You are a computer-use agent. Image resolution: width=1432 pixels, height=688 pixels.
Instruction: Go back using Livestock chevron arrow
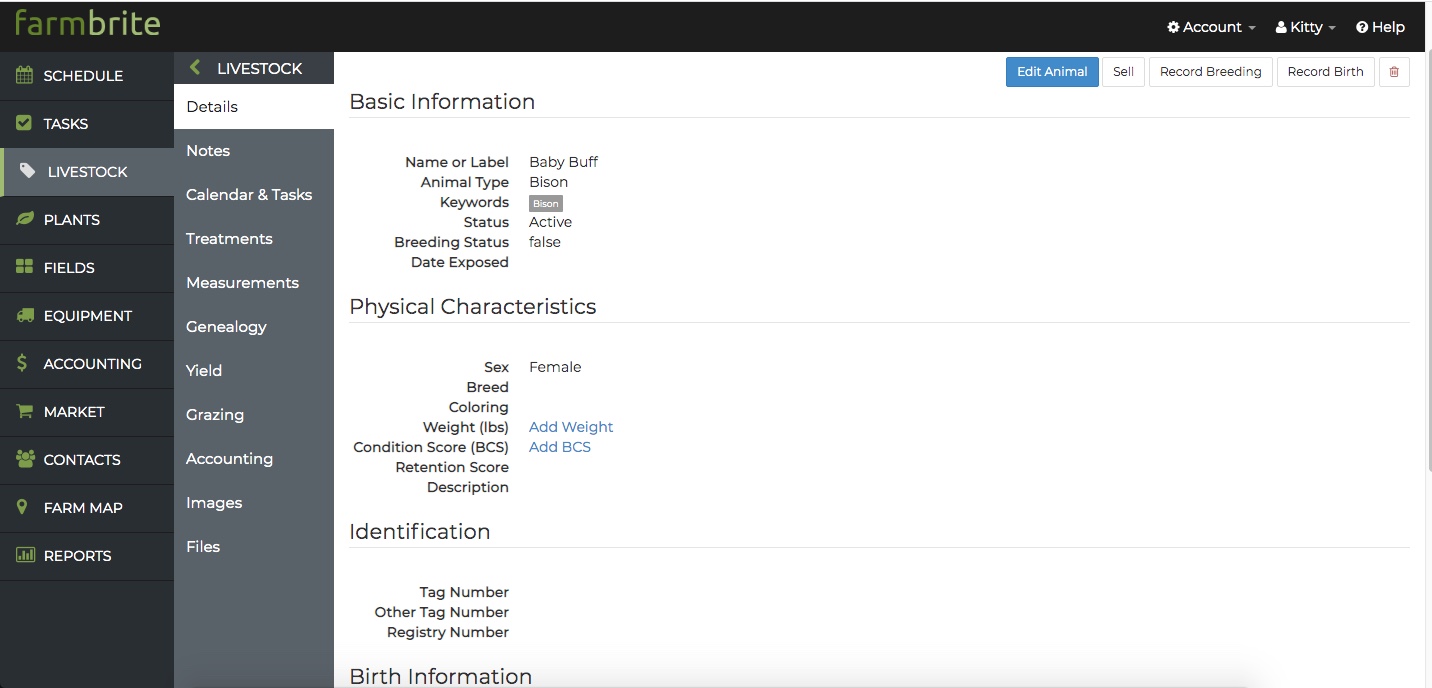195,68
